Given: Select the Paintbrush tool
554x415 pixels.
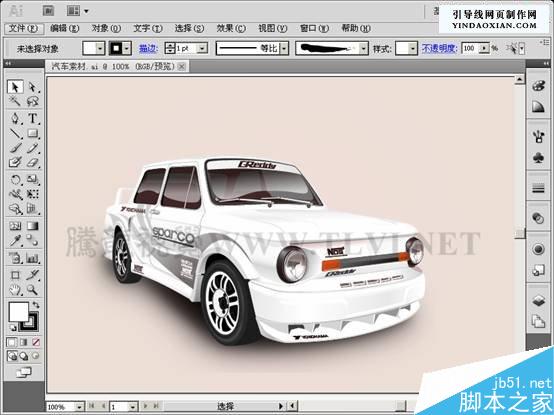Looking at the screenshot, I should pyautogui.click(x=15, y=148).
